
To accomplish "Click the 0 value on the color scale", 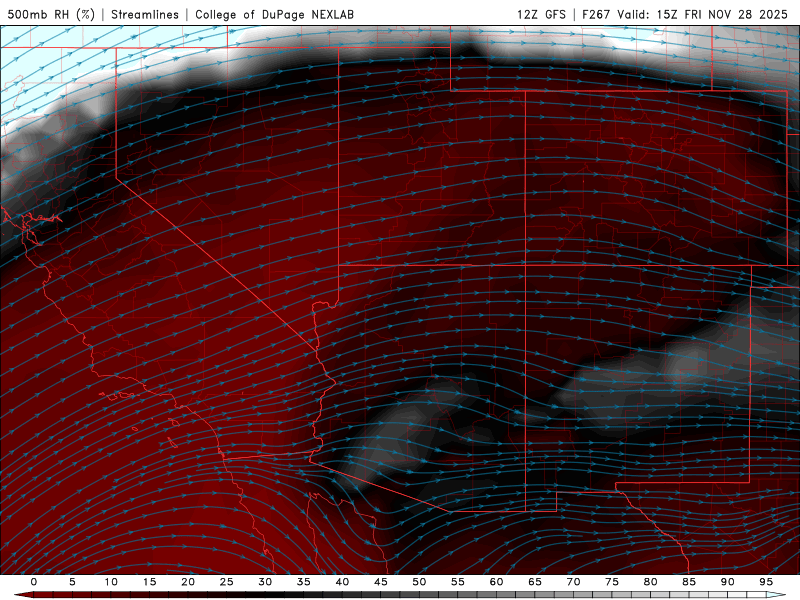I will click(x=34, y=582).
